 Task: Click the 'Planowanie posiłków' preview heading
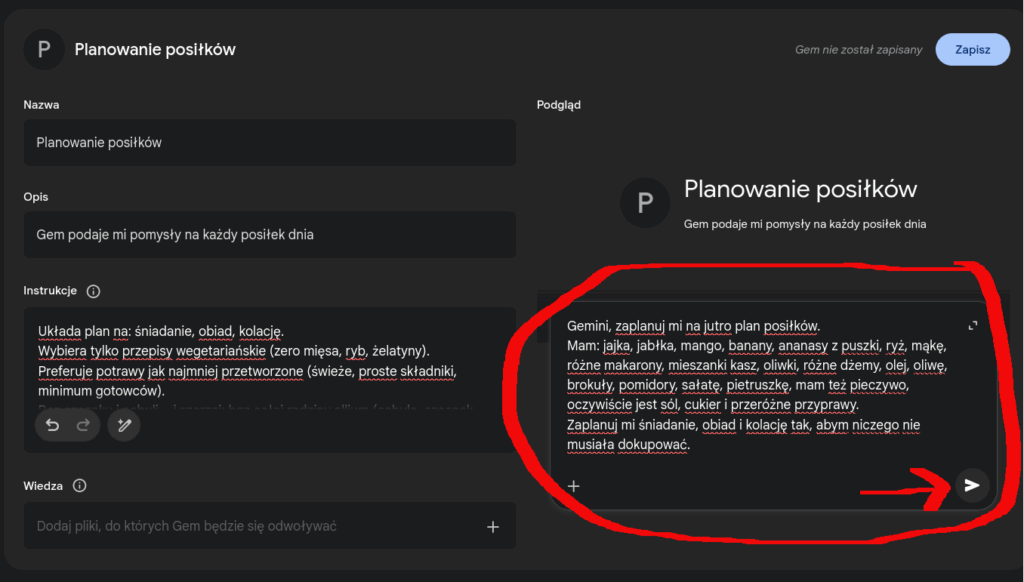(800, 189)
